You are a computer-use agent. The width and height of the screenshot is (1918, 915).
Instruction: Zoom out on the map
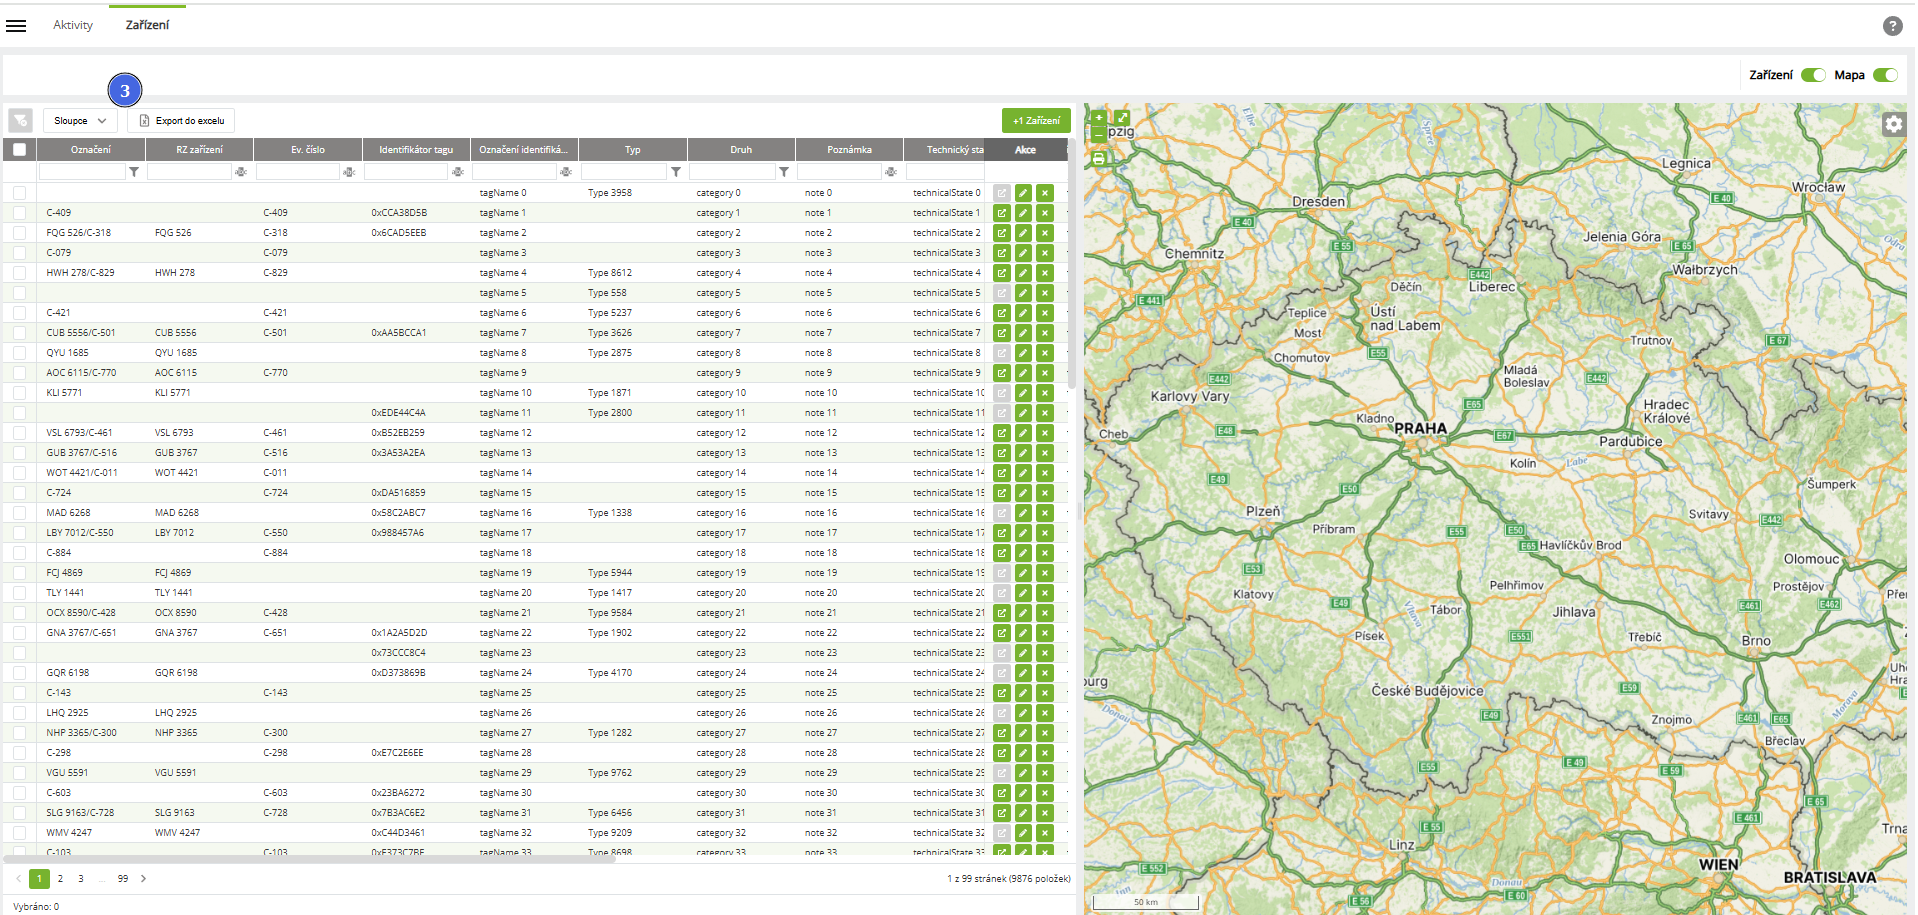point(1099,133)
